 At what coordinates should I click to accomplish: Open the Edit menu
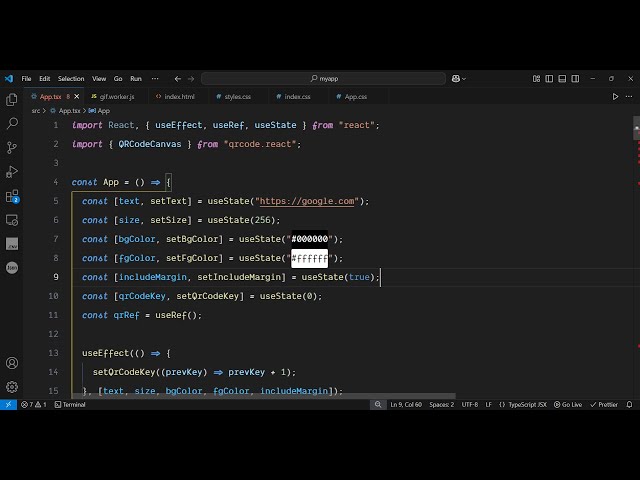click(44, 78)
